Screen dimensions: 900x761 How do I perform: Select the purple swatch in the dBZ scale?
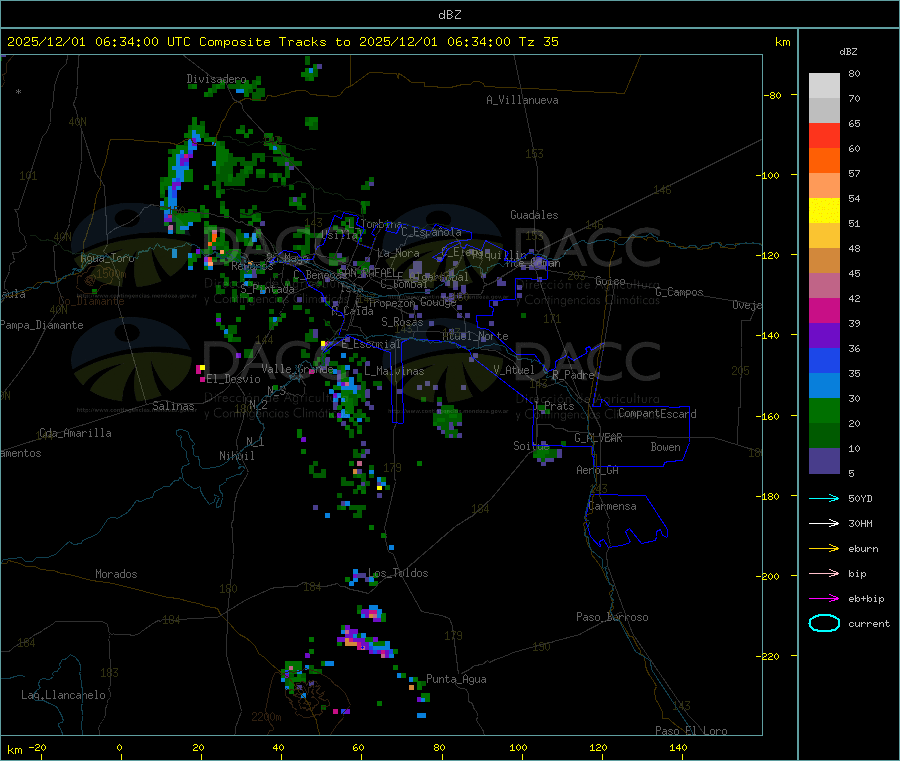tap(824, 336)
